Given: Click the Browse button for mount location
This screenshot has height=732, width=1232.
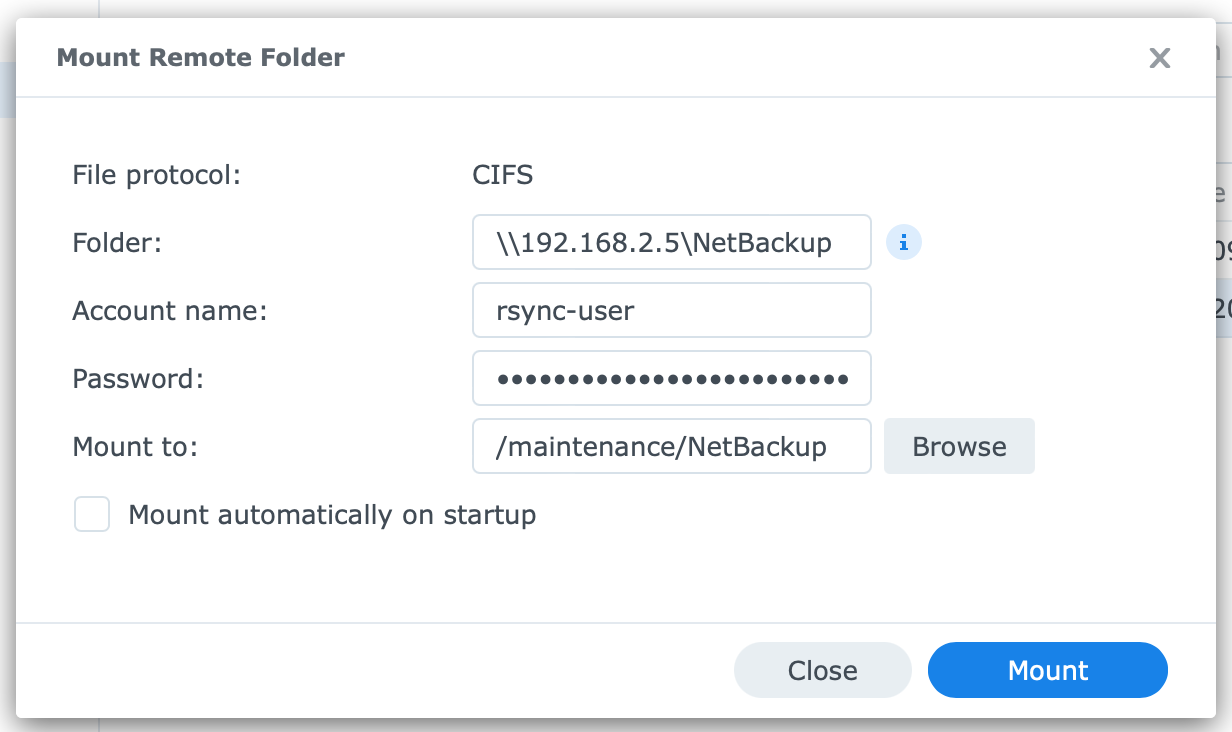Looking at the screenshot, I should (959, 446).
